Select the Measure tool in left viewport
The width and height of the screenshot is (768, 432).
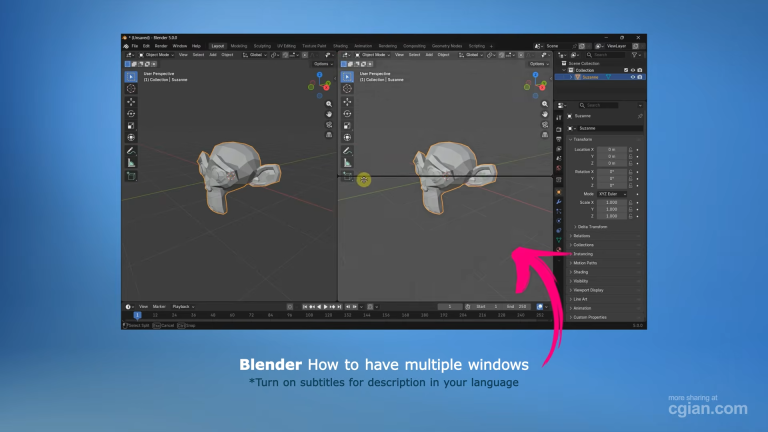click(131, 163)
